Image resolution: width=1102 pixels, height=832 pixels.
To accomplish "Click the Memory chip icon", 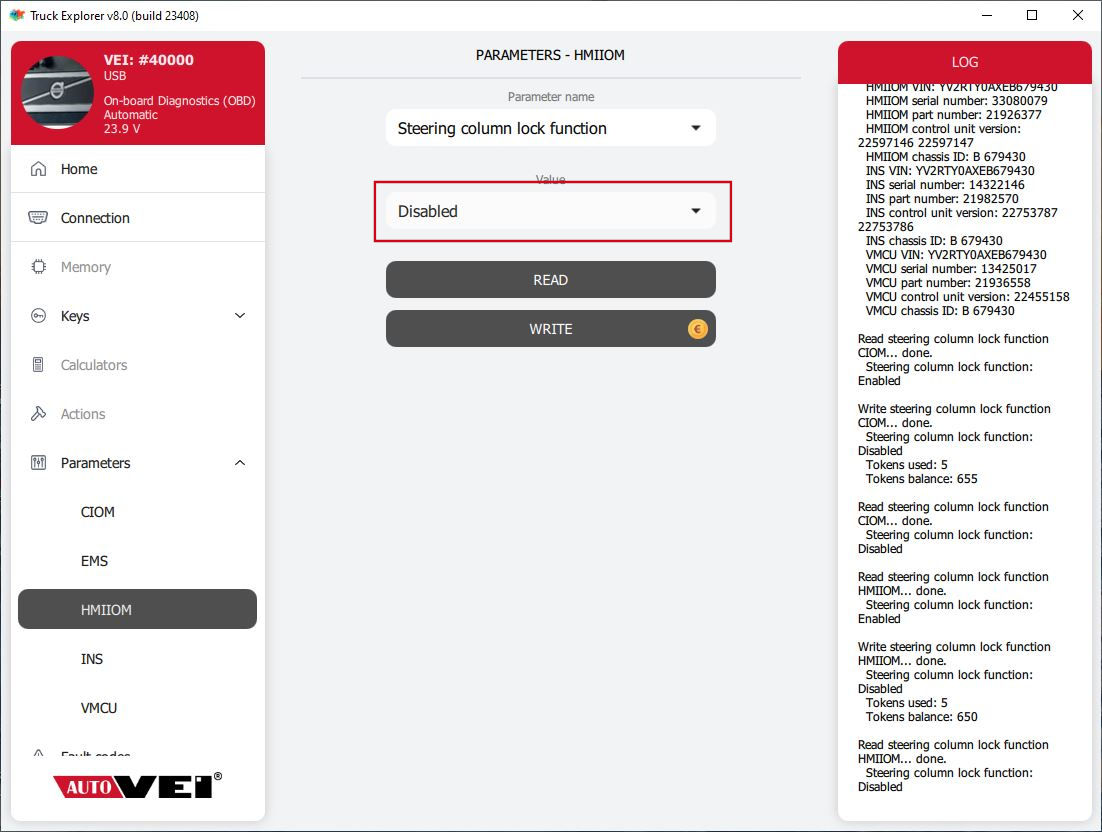I will coord(39,267).
